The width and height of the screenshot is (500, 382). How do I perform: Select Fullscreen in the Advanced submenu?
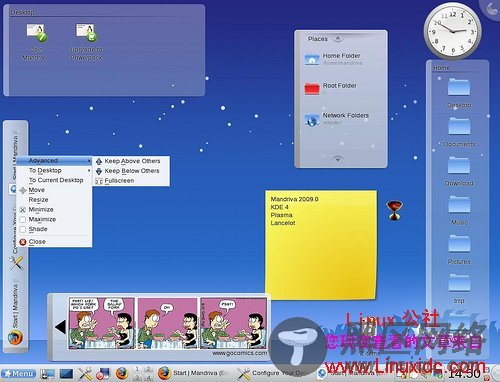pyautogui.click(x=131, y=181)
